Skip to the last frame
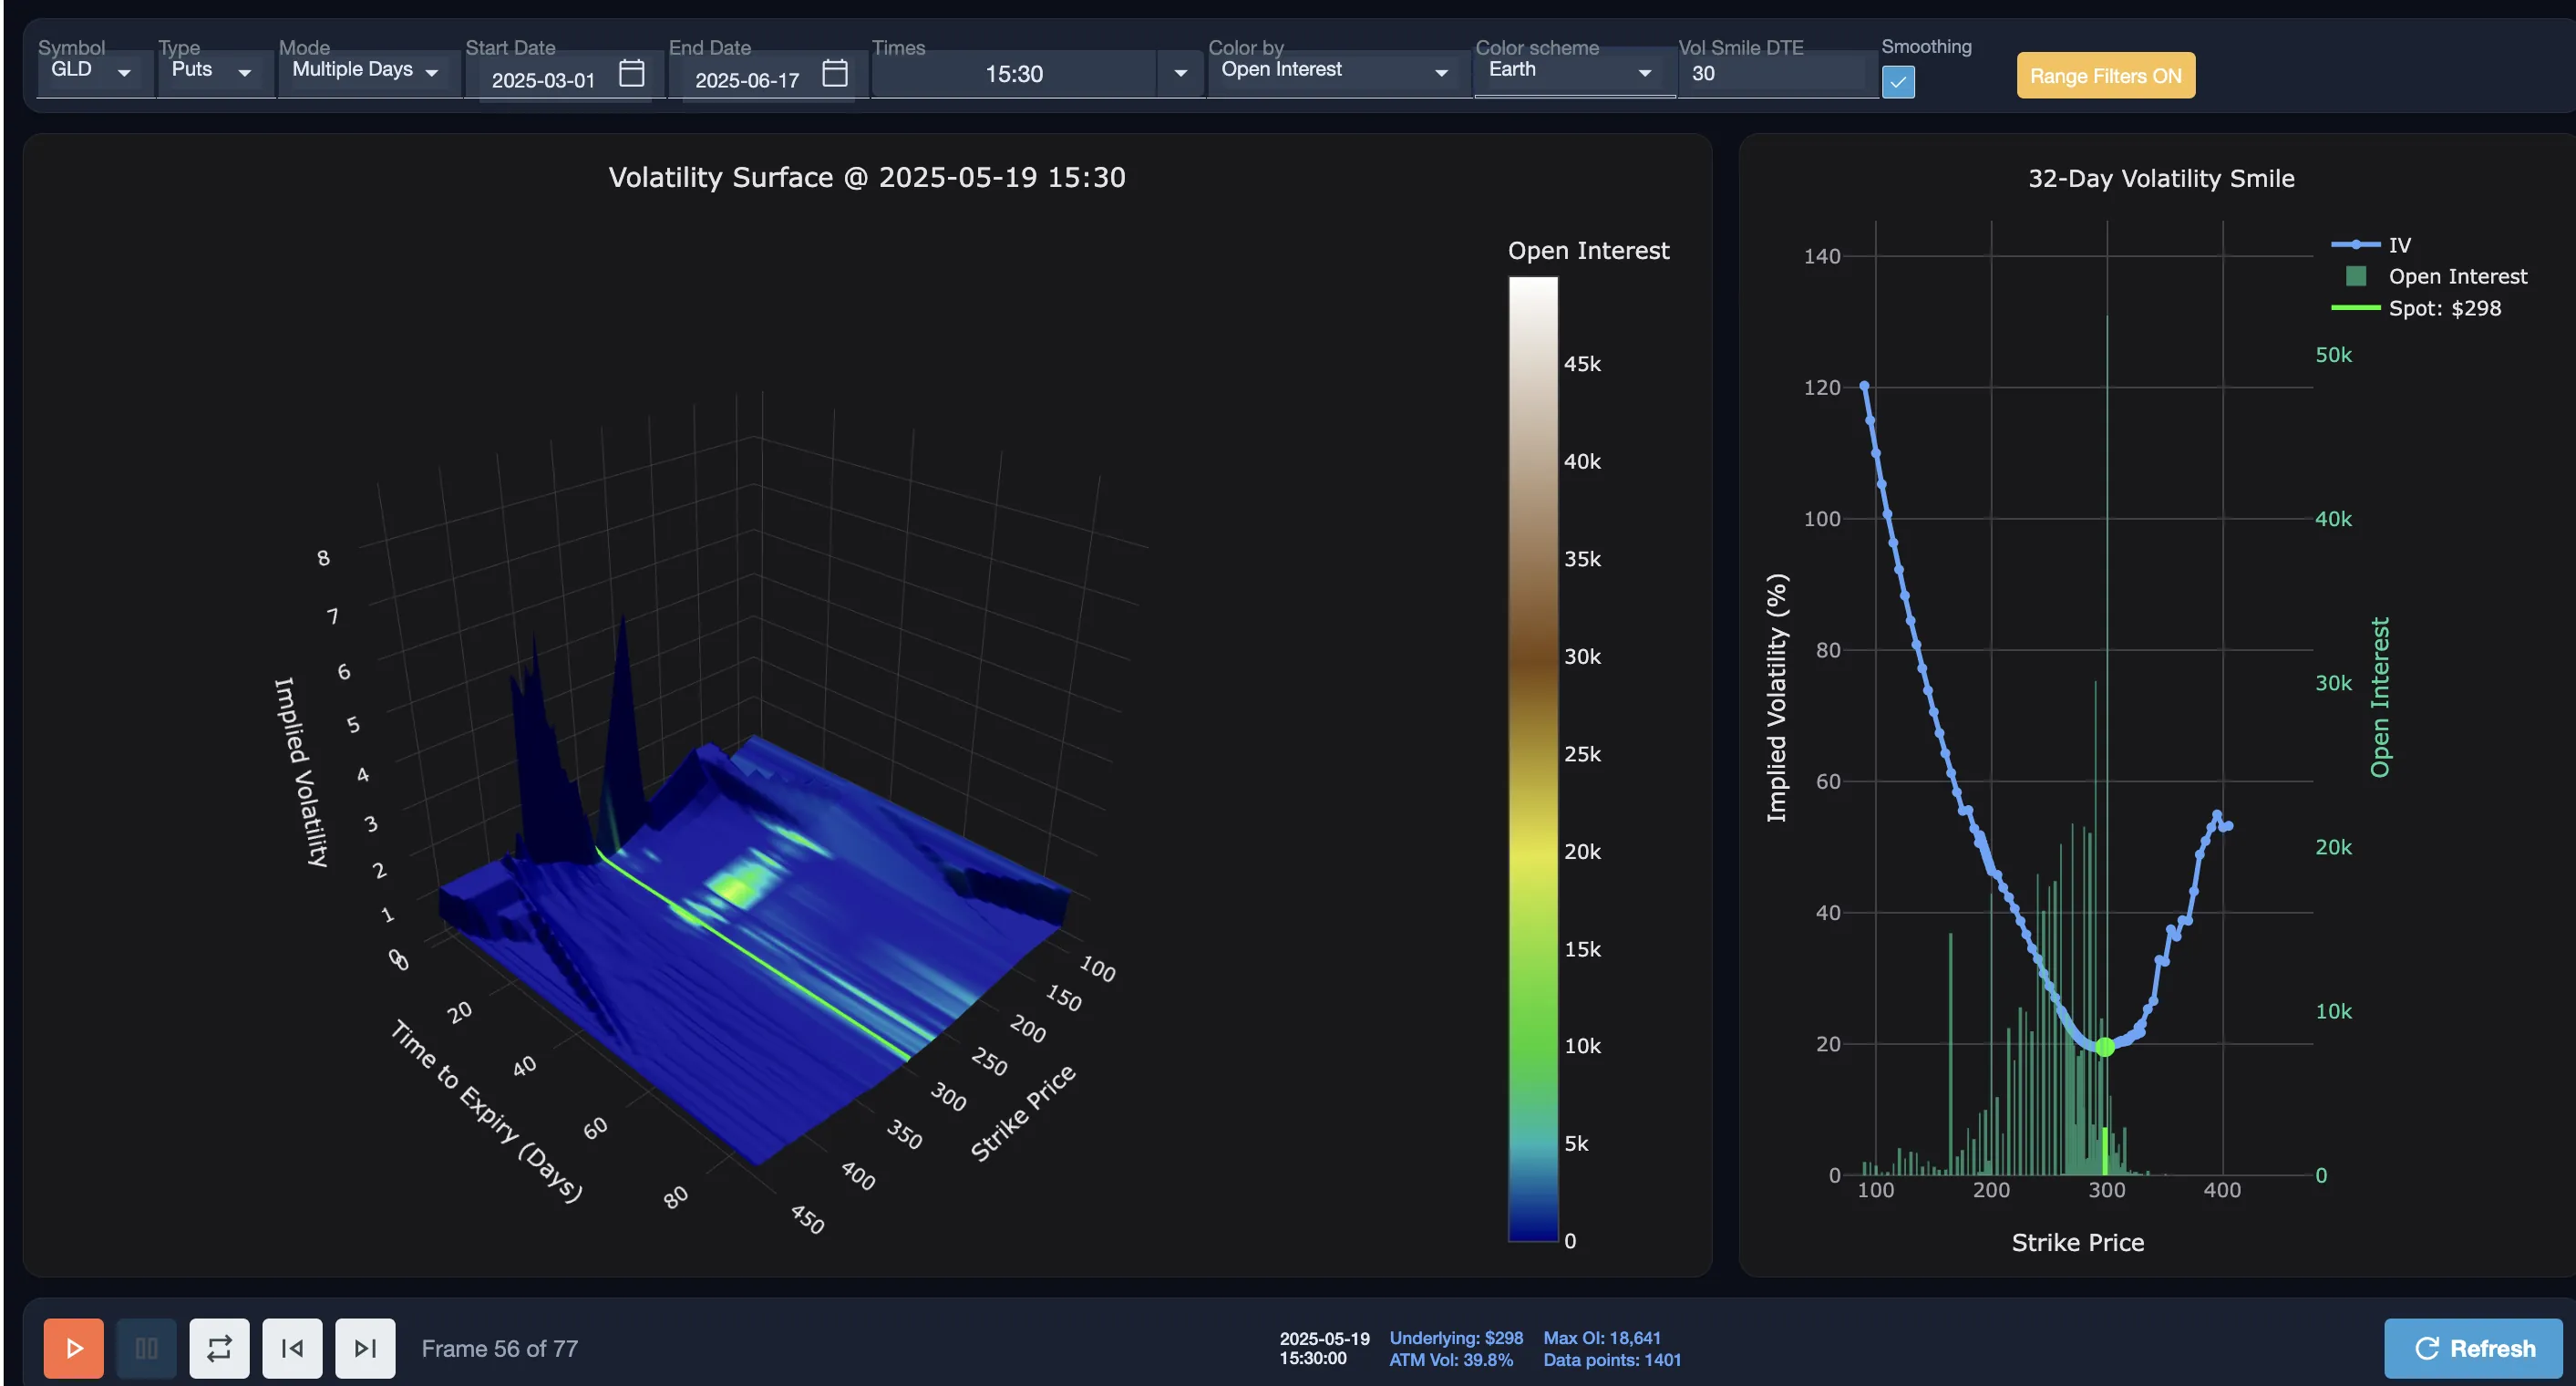2576x1386 pixels. pos(364,1347)
